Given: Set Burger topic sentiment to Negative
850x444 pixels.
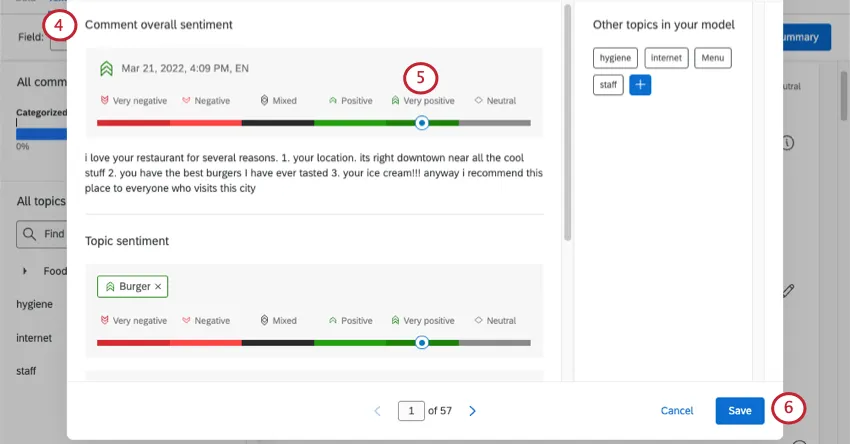Looking at the screenshot, I should coord(206,321).
